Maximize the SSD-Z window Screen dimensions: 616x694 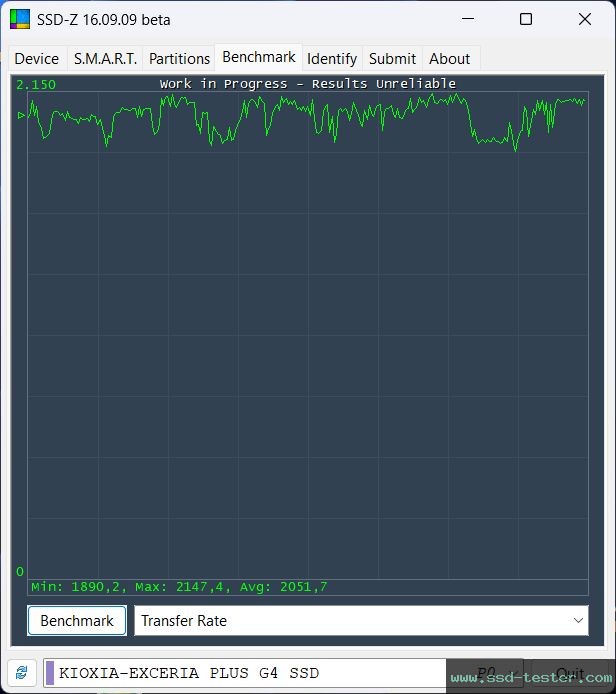(526, 19)
